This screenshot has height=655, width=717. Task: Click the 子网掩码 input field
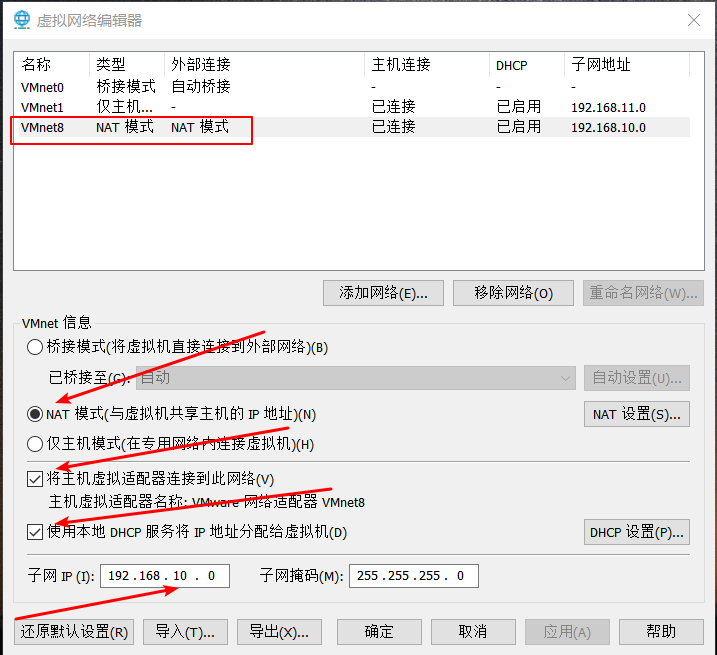pos(414,575)
